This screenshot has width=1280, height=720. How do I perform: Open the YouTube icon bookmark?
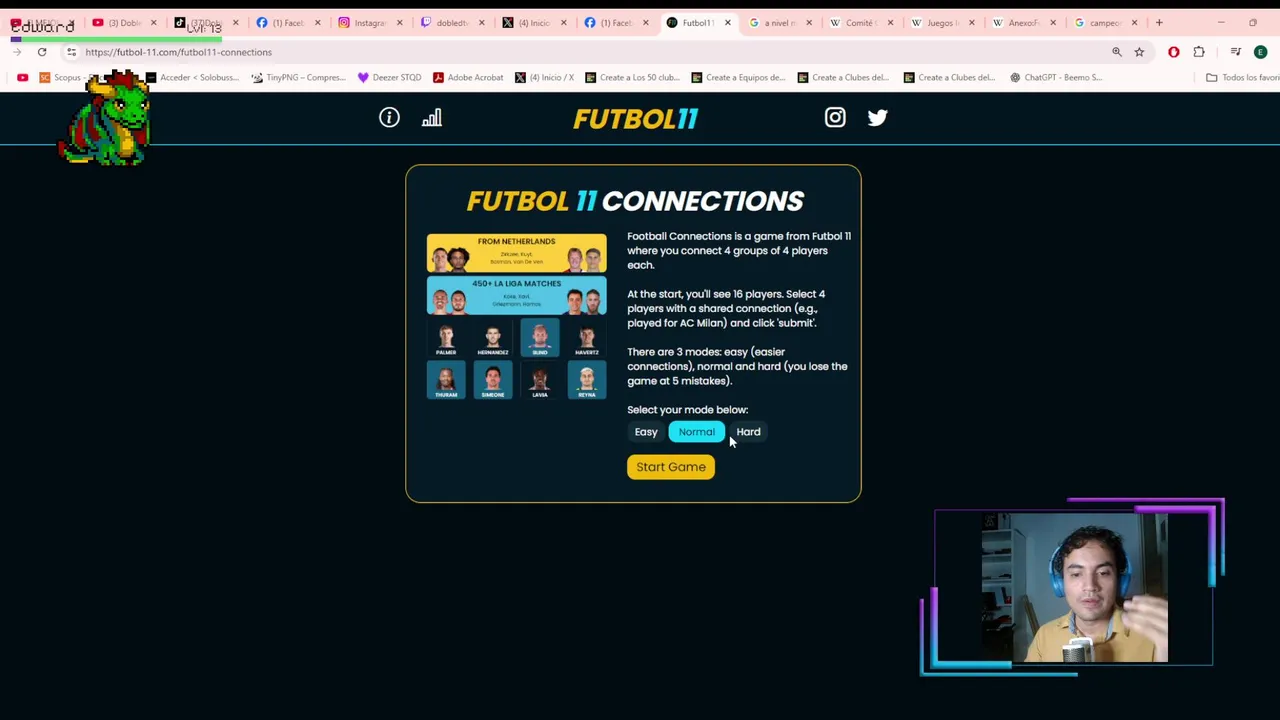point(22,77)
